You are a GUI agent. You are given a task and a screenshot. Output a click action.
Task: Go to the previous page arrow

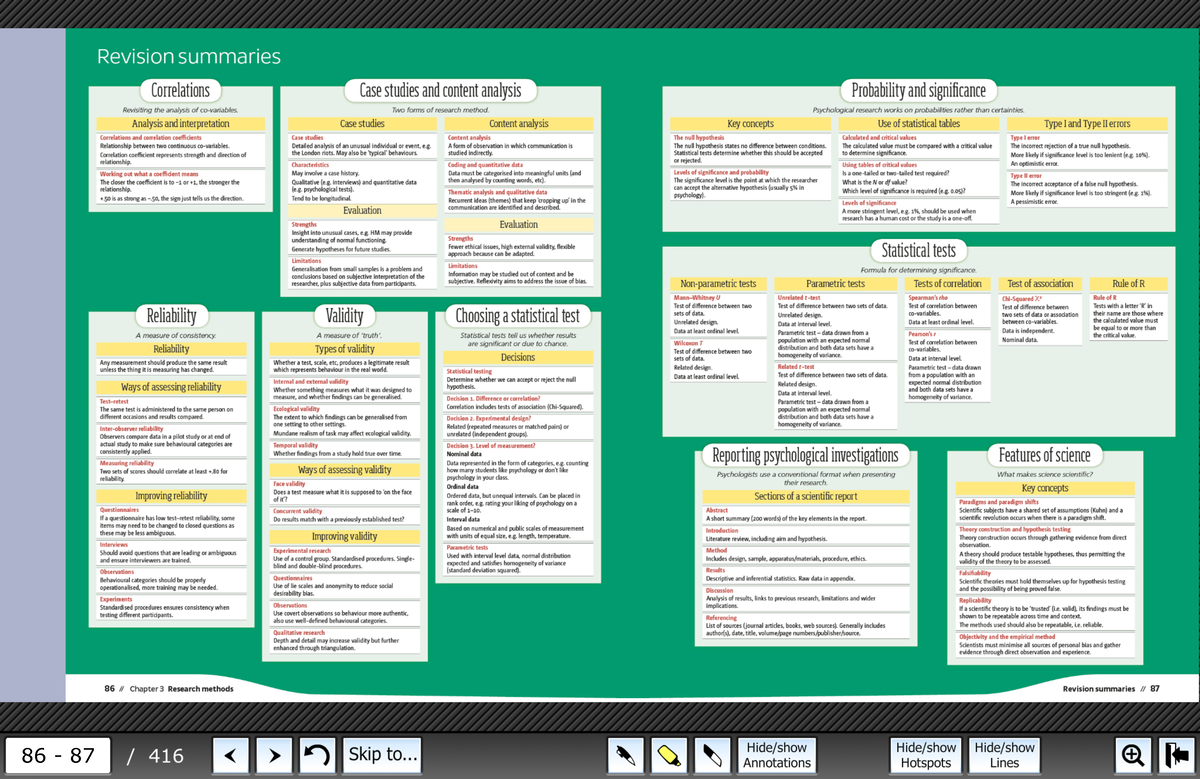coord(233,754)
